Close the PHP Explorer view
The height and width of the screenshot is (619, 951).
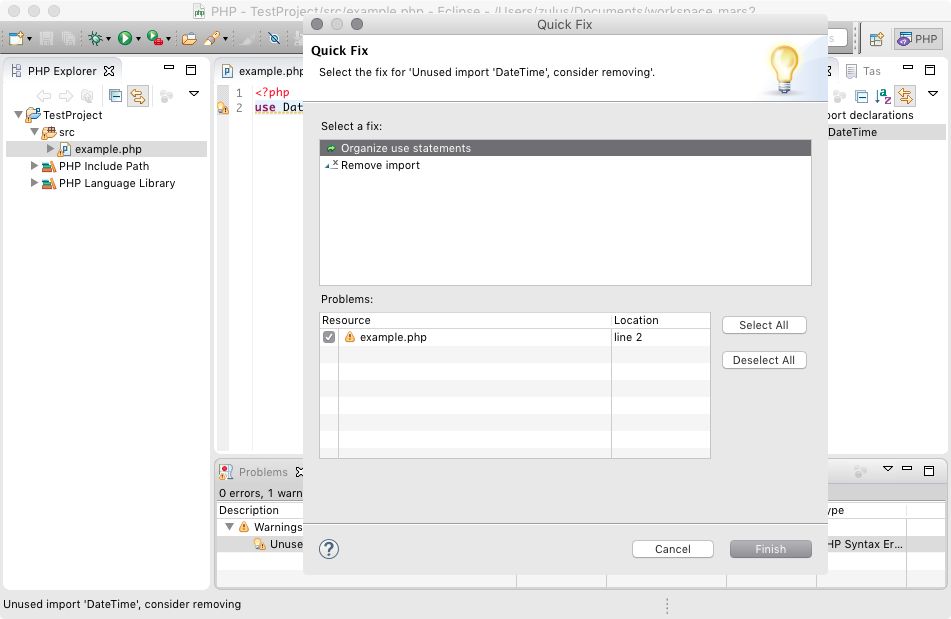click(x=109, y=71)
